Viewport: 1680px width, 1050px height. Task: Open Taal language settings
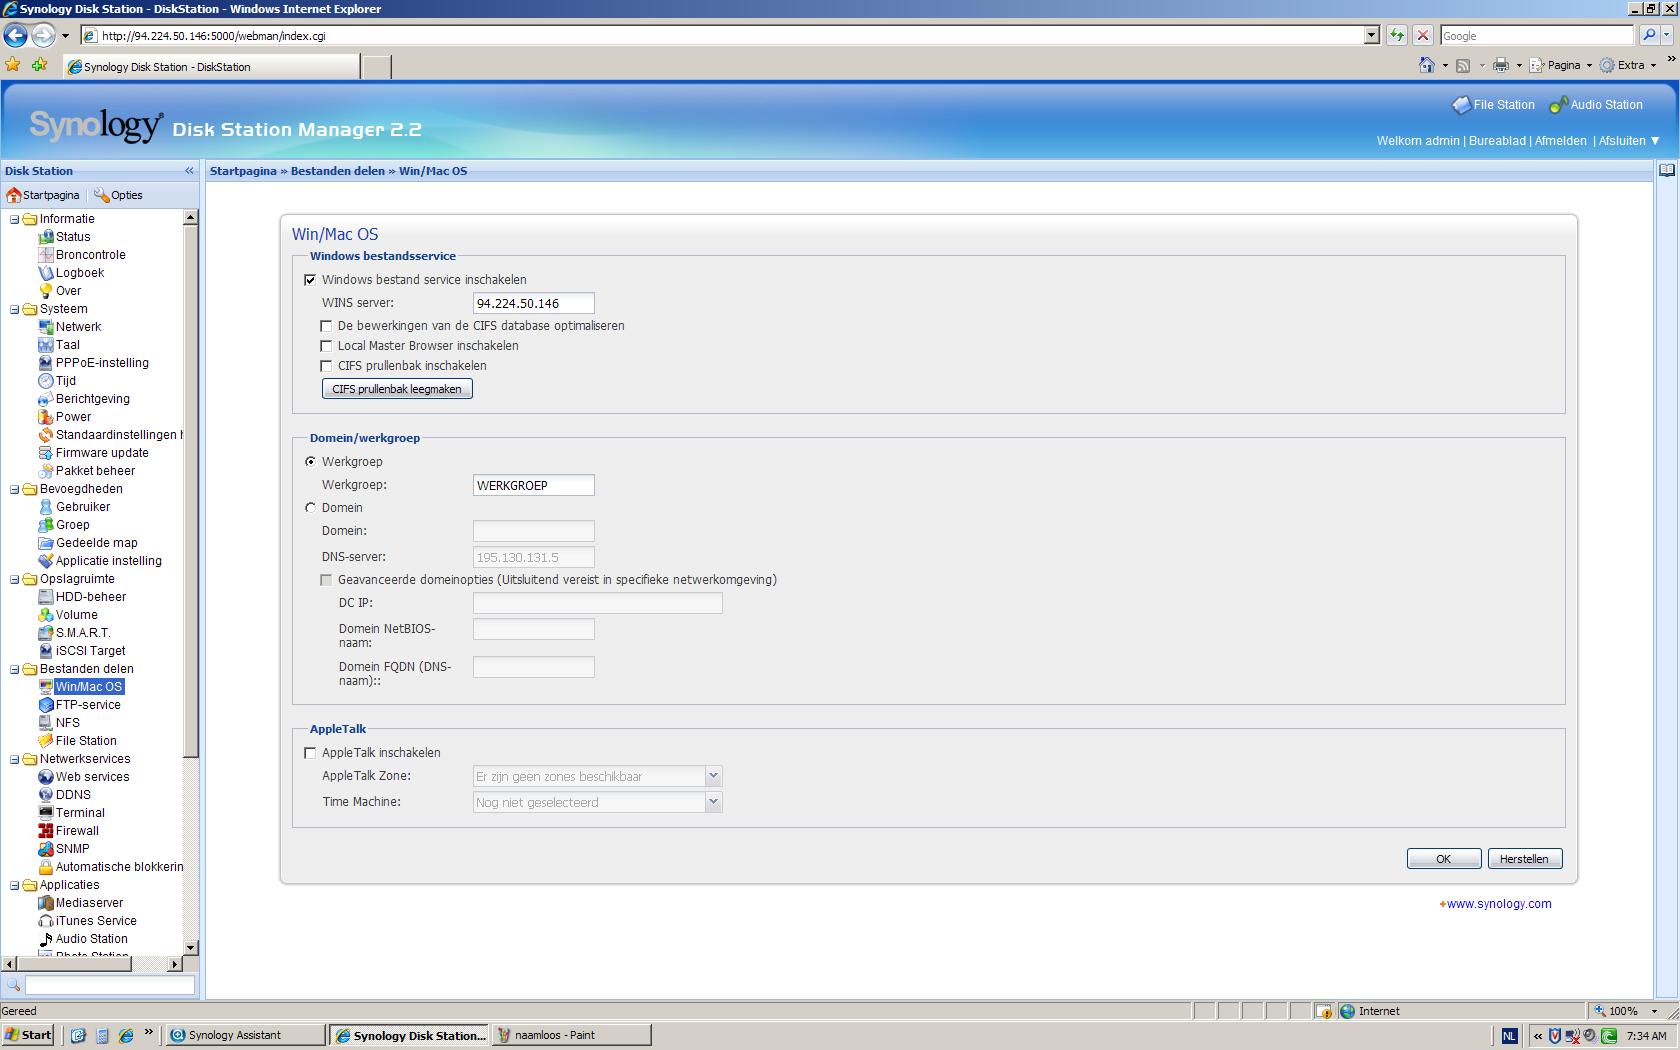point(67,345)
